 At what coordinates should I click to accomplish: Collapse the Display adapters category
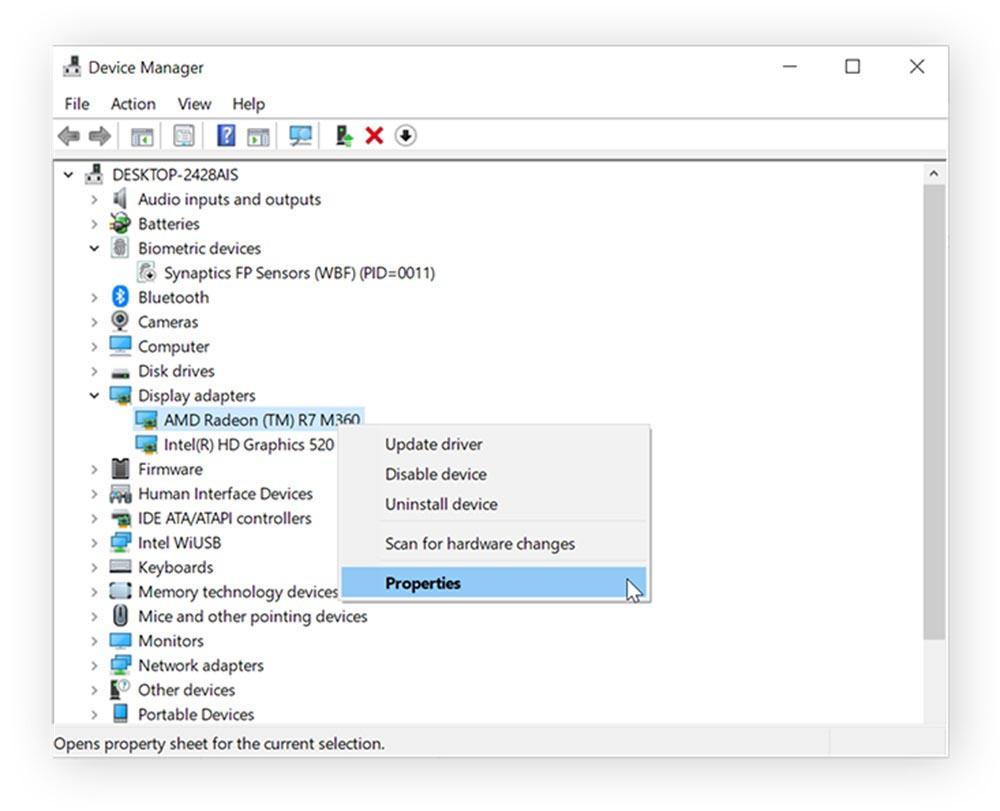(x=94, y=396)
